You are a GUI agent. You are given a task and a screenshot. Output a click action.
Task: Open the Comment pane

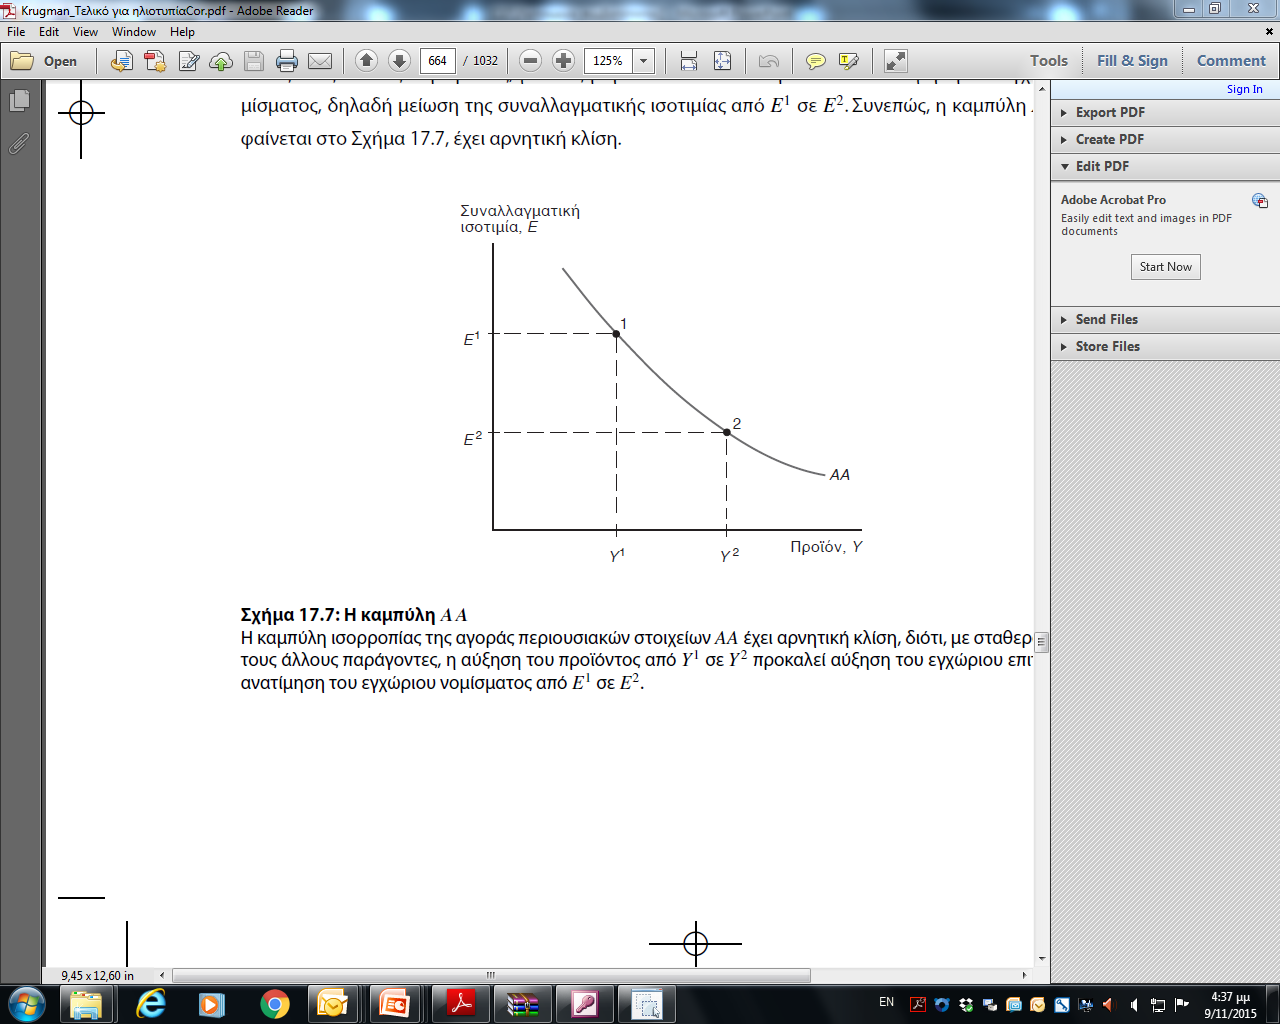(x=1231, y=61)
